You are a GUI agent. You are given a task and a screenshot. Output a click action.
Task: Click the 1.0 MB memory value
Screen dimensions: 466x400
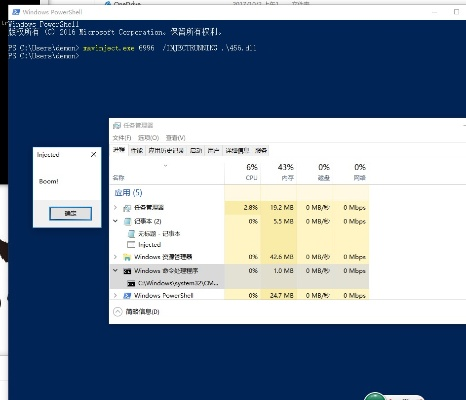[284, 271]
